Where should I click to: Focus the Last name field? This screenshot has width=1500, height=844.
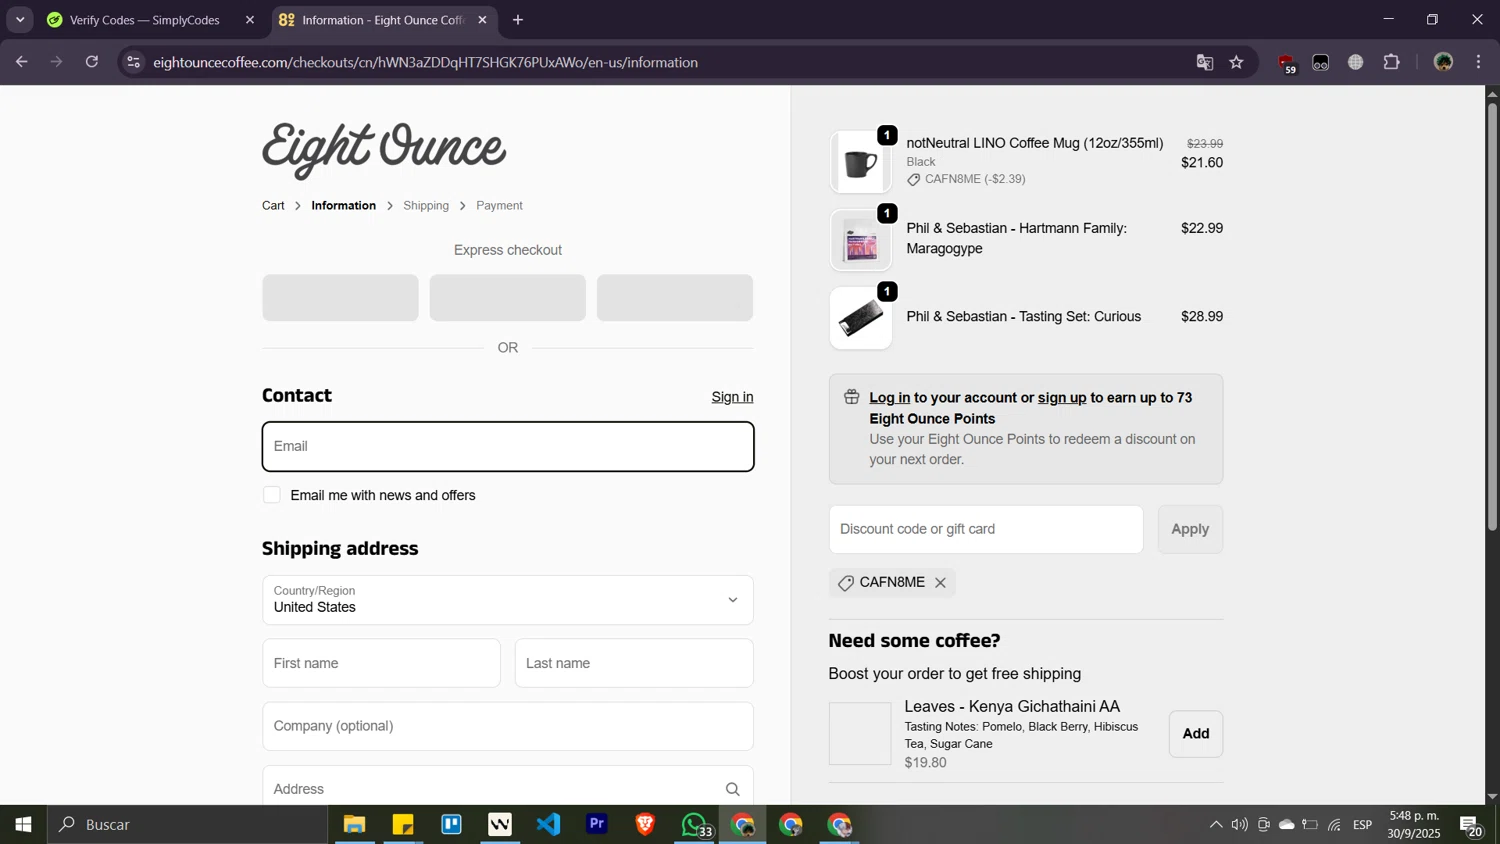634,663
